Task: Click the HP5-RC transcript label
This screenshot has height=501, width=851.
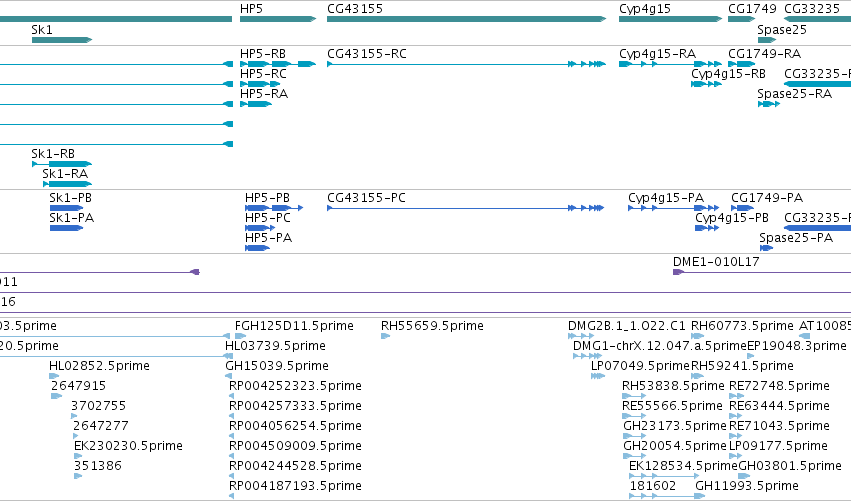Action: (263, 74)
